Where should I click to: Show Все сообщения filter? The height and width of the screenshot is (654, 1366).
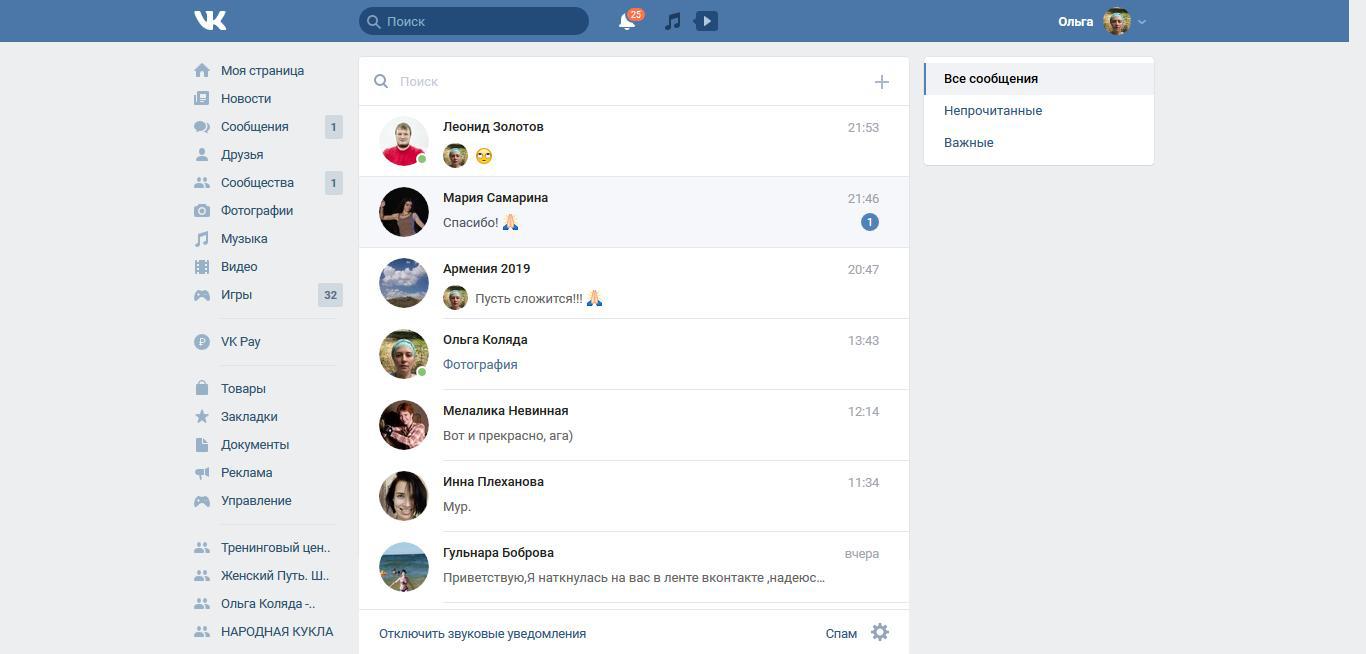pyautogui.click(x=990, y=79)
